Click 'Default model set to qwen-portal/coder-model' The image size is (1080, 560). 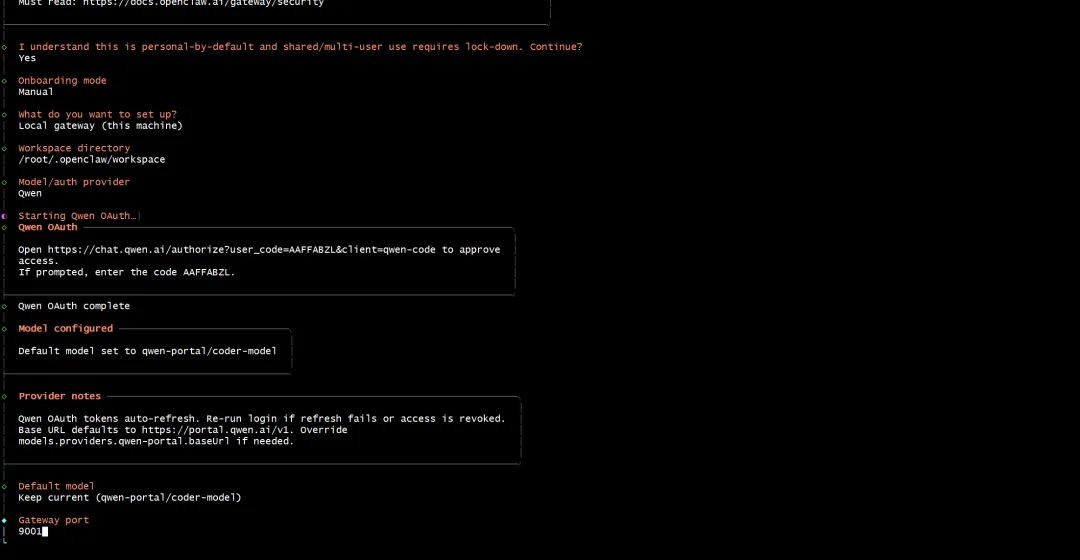point(147,351)
